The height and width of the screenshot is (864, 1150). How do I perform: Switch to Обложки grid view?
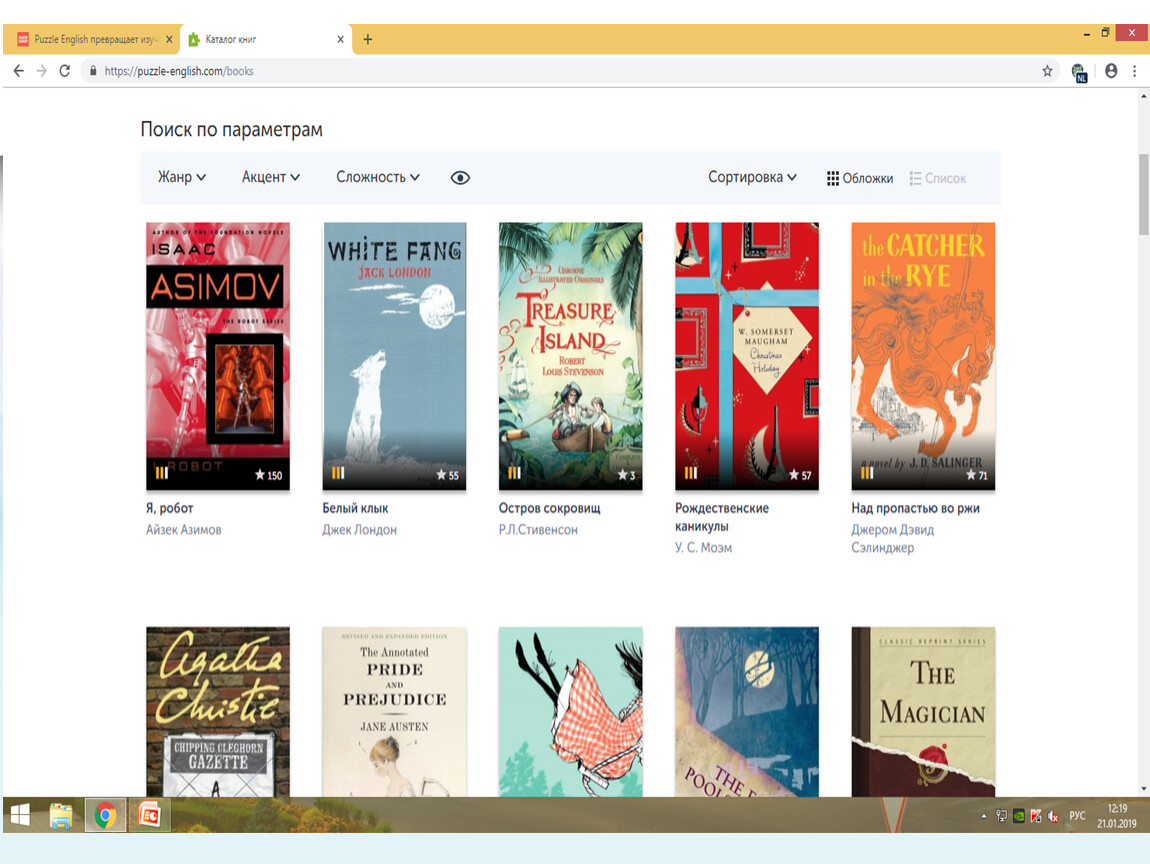[859, 178]
